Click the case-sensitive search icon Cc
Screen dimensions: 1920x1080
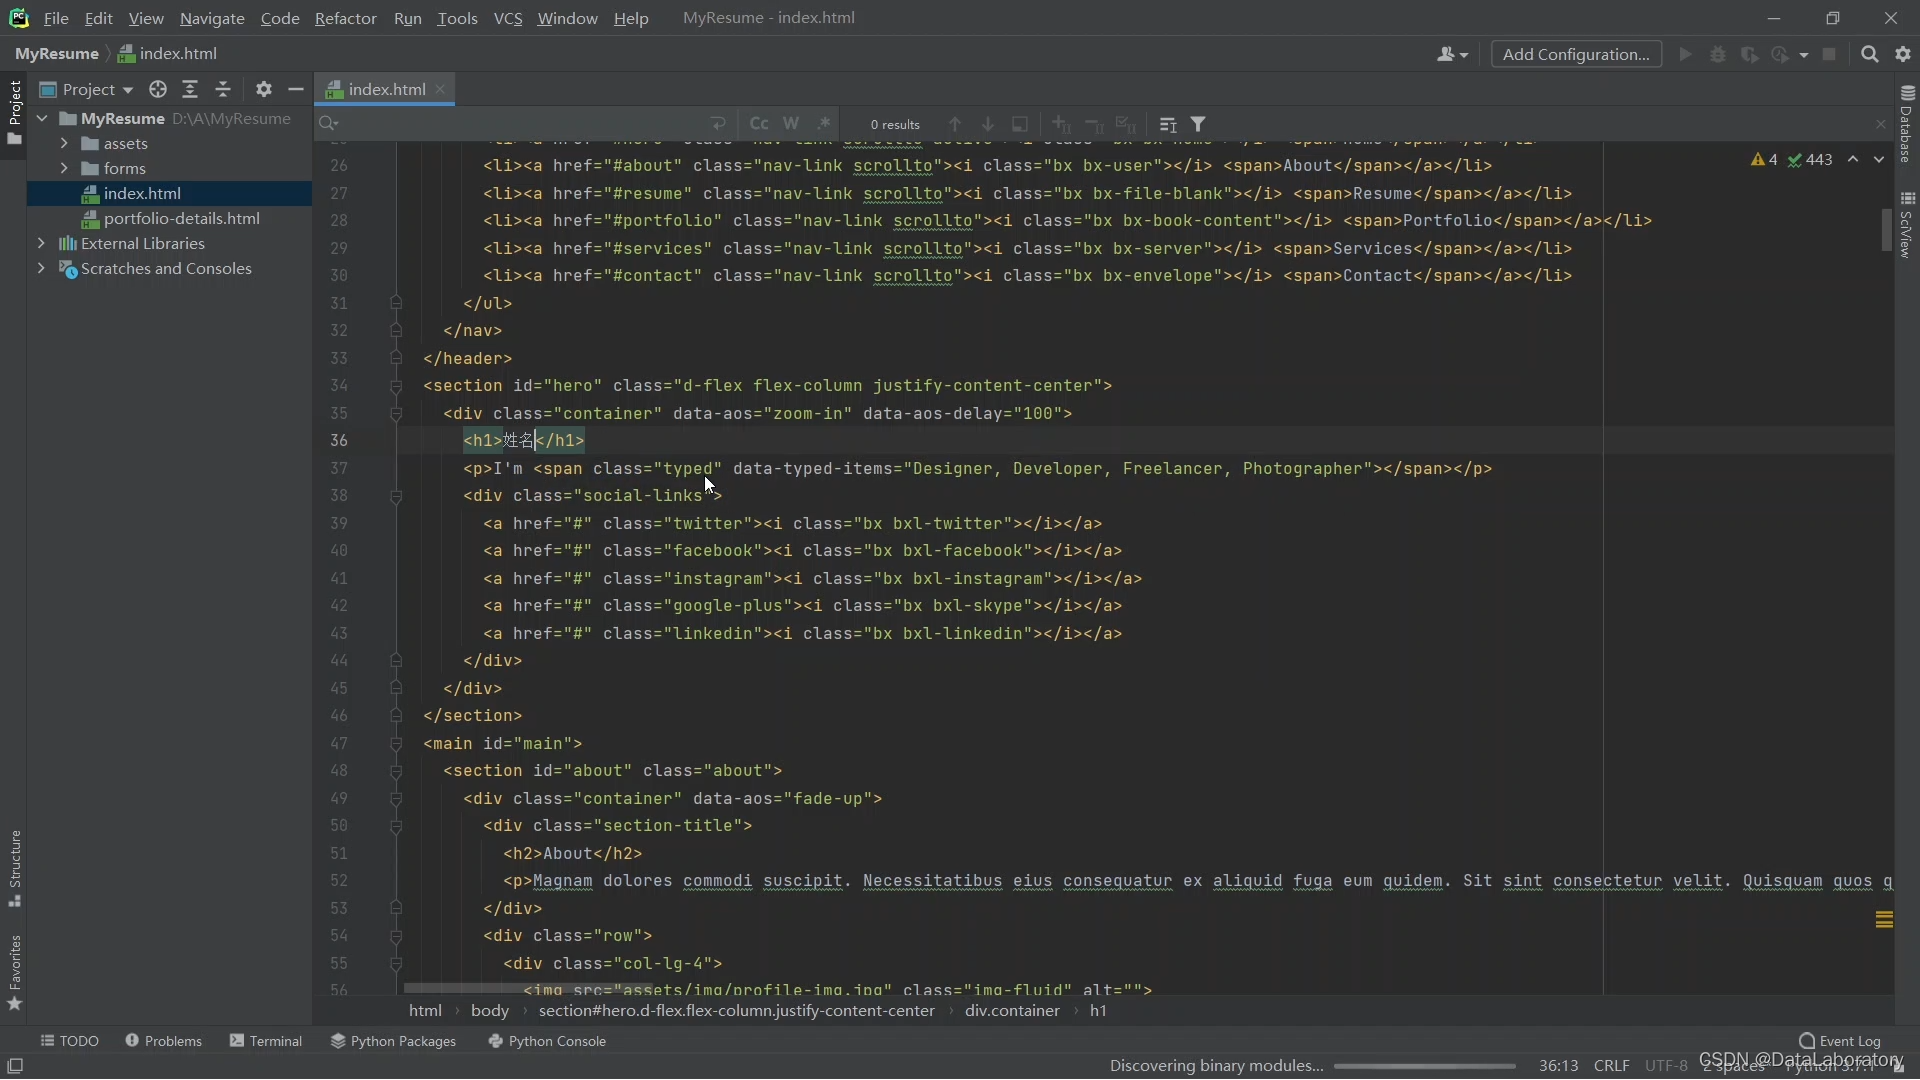[x=760, y=123]
